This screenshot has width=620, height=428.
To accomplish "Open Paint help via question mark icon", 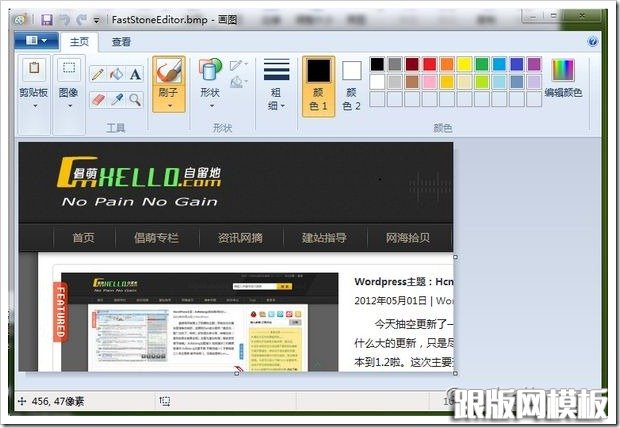I will [592, 42].
